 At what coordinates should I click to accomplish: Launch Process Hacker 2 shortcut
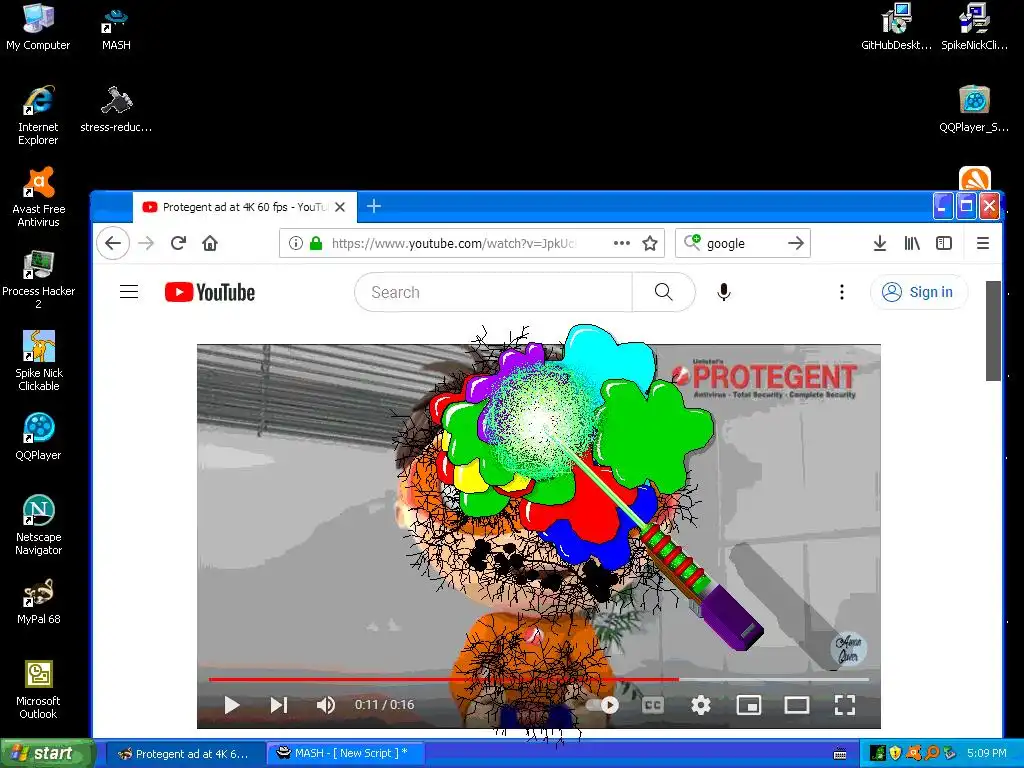coord(38,279)
